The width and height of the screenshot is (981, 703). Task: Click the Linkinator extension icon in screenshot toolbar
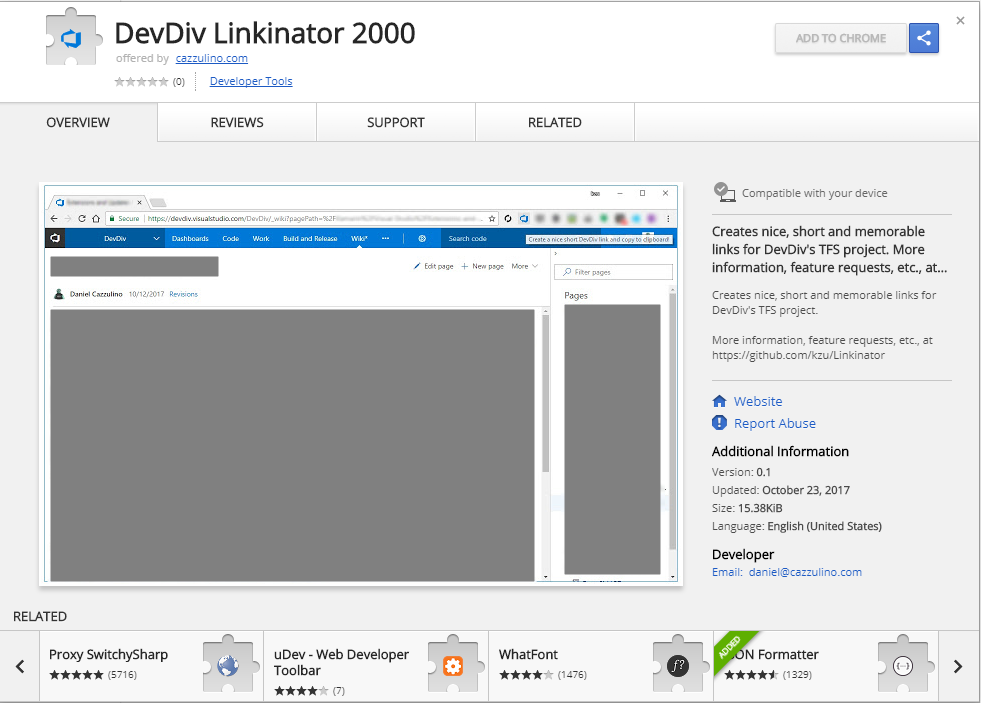click(x=524, y=219)
